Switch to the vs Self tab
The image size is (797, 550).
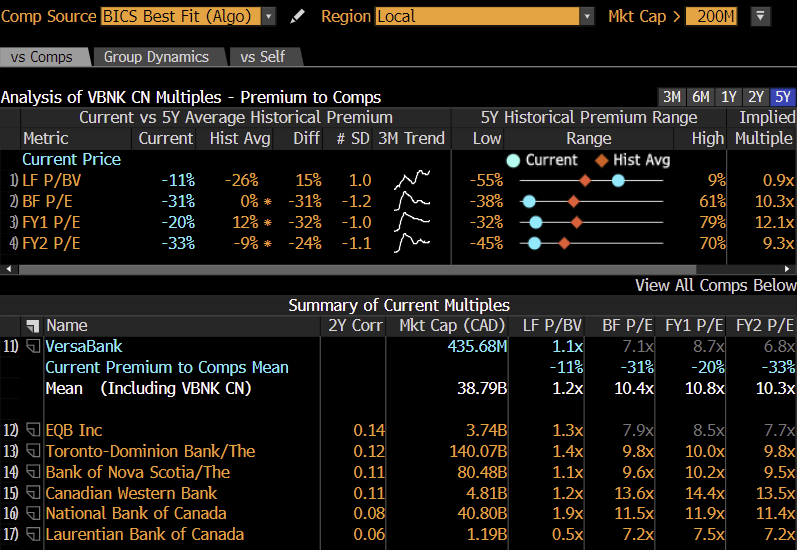(x=263, y=57)
